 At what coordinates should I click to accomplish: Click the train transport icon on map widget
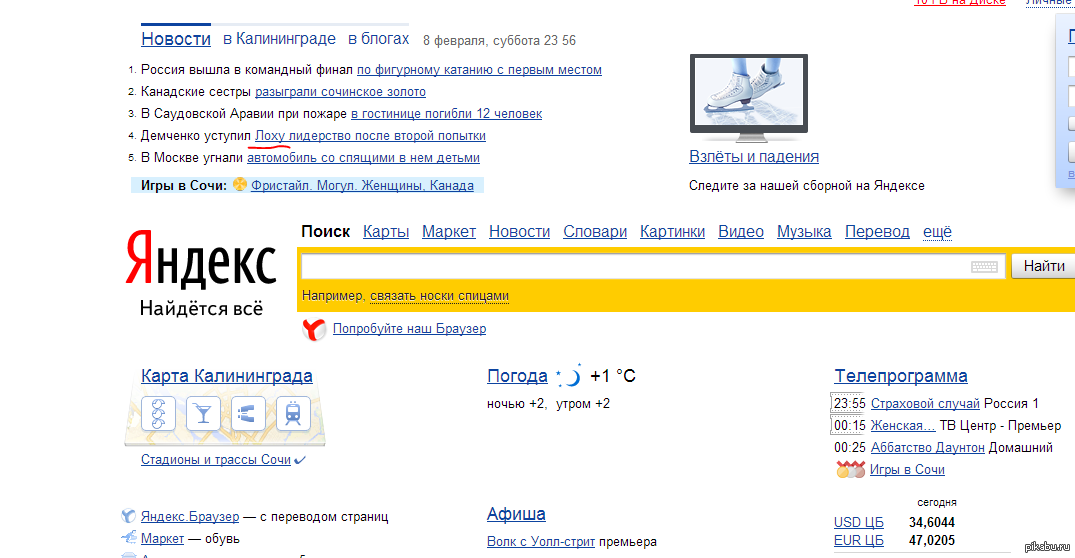click(293, 413)
